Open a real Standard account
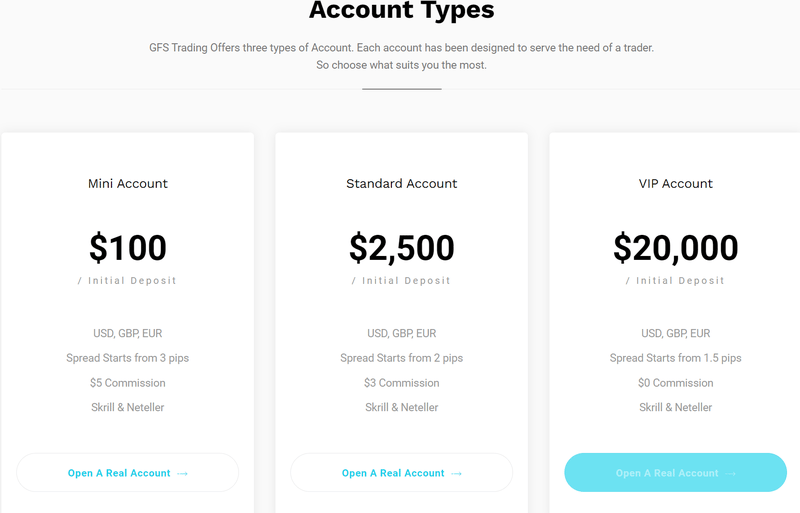 click(402, 473)
